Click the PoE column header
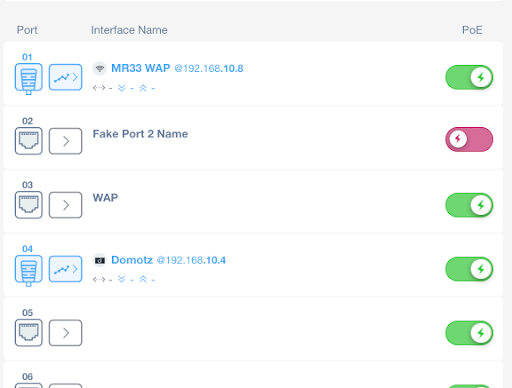This screenshot has height=388, width=512. point(472,30)
